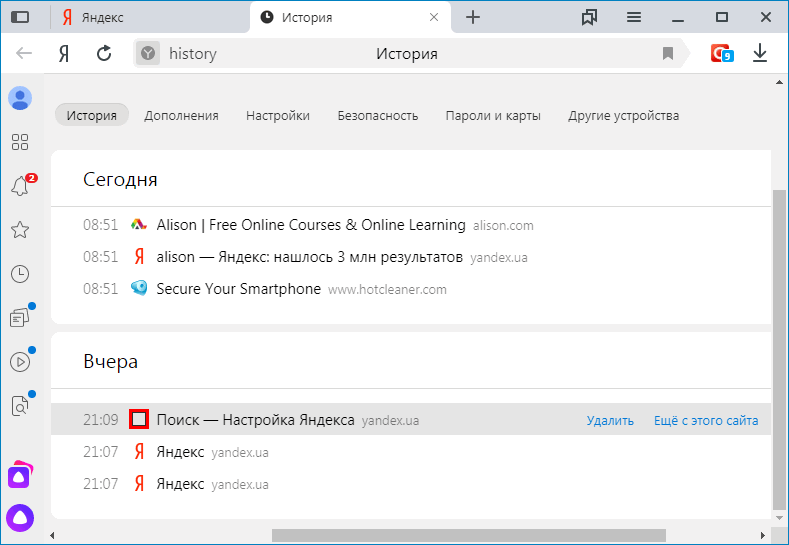Viewport: 789px width, 545px height.
Task: Click the Alison favicon in the history list
Action: coord(139,224)
